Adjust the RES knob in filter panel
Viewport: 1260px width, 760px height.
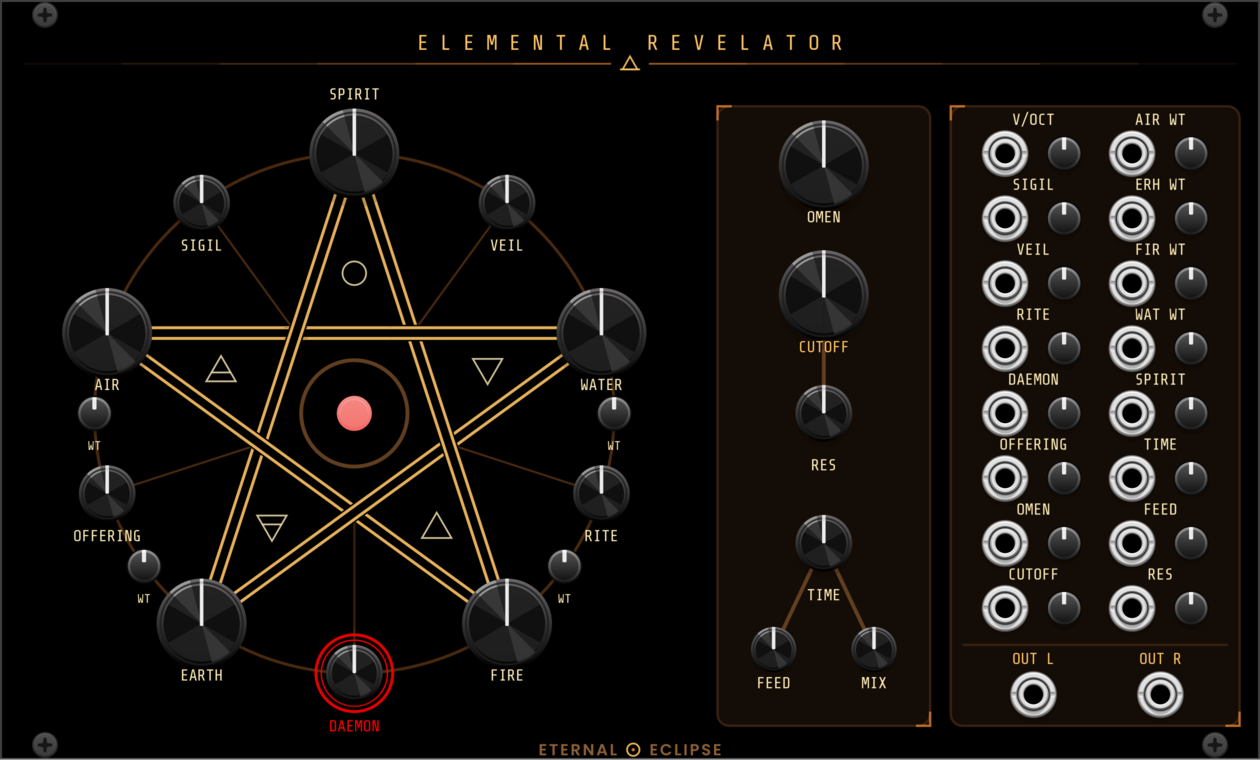pyautogui.click(x=824, y=412)
